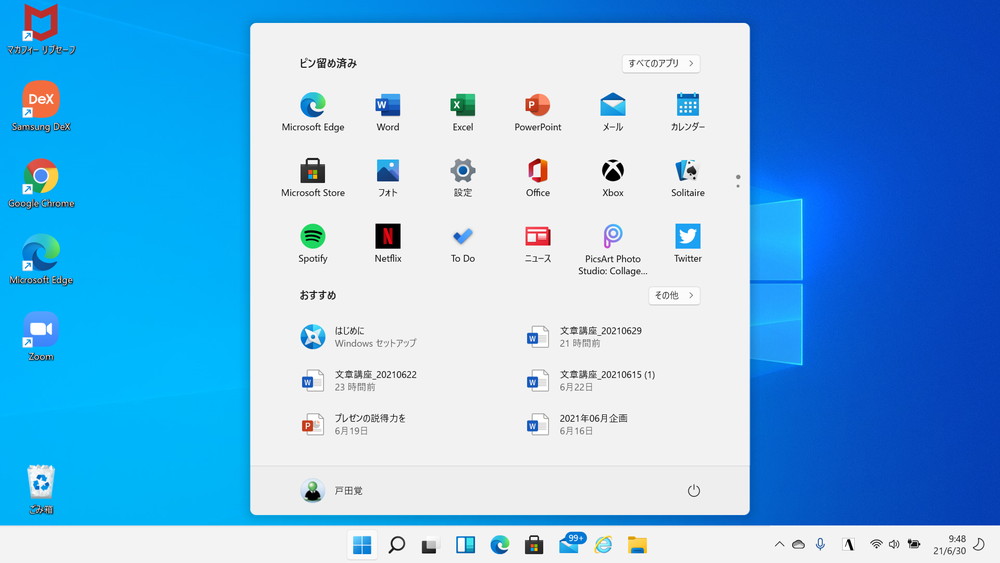Launch Word from the pinned apps
The width and height of the screenshot is (1000, 563).
(x=388, y=112)
